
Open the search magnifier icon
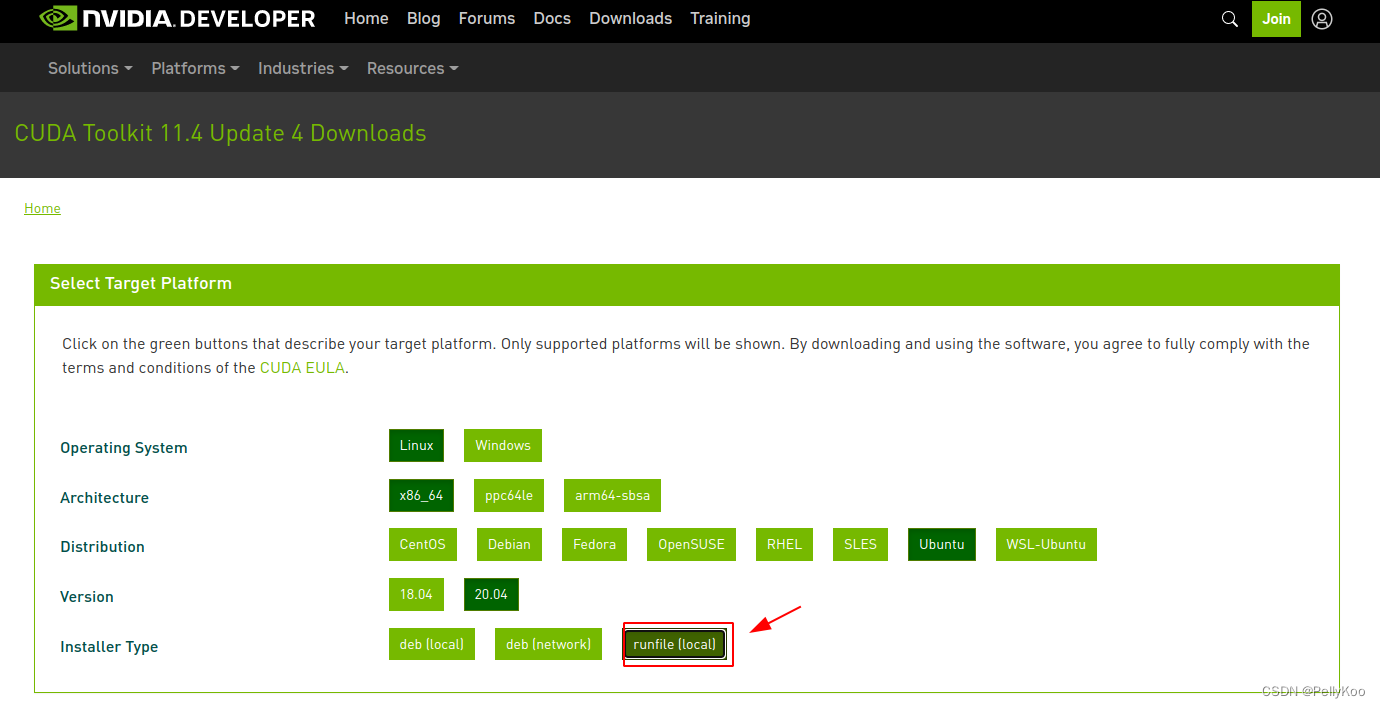(1230, 19)
